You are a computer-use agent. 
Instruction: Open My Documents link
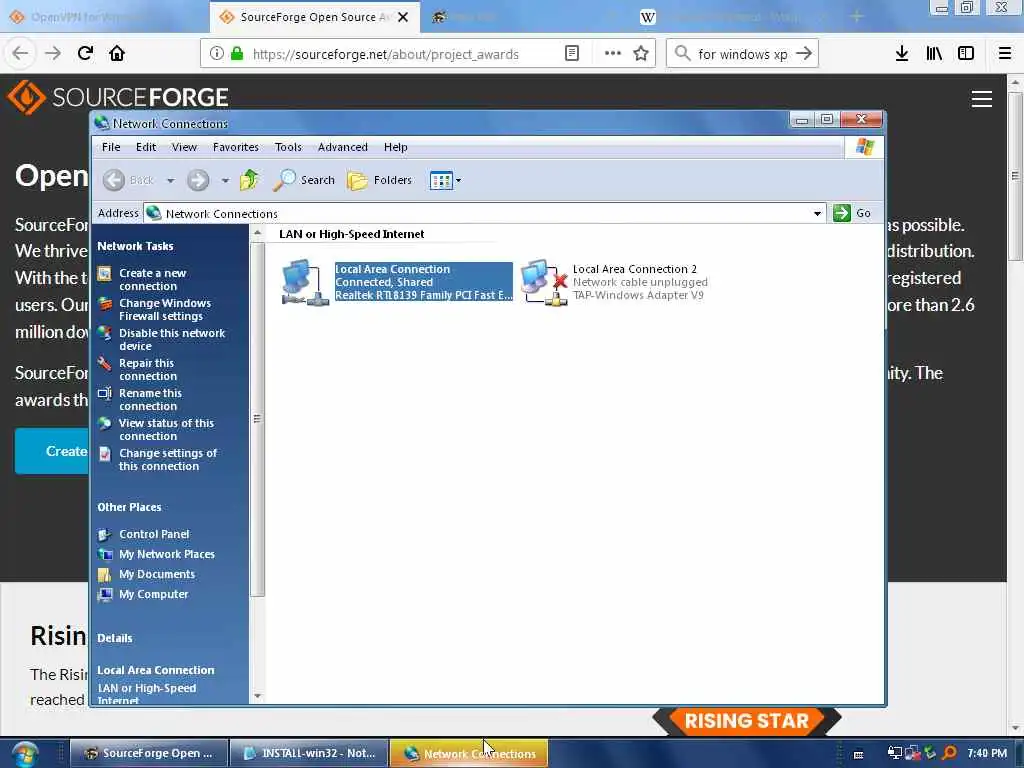pyautogui.click(x=157, y=575)
